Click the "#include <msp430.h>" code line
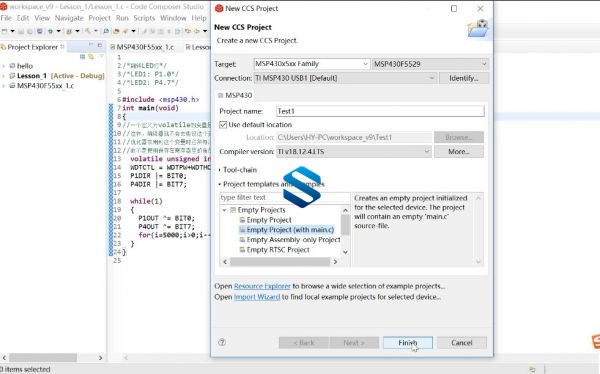The height and width of the screenshot is (374, 600). [x=161, y=100]
